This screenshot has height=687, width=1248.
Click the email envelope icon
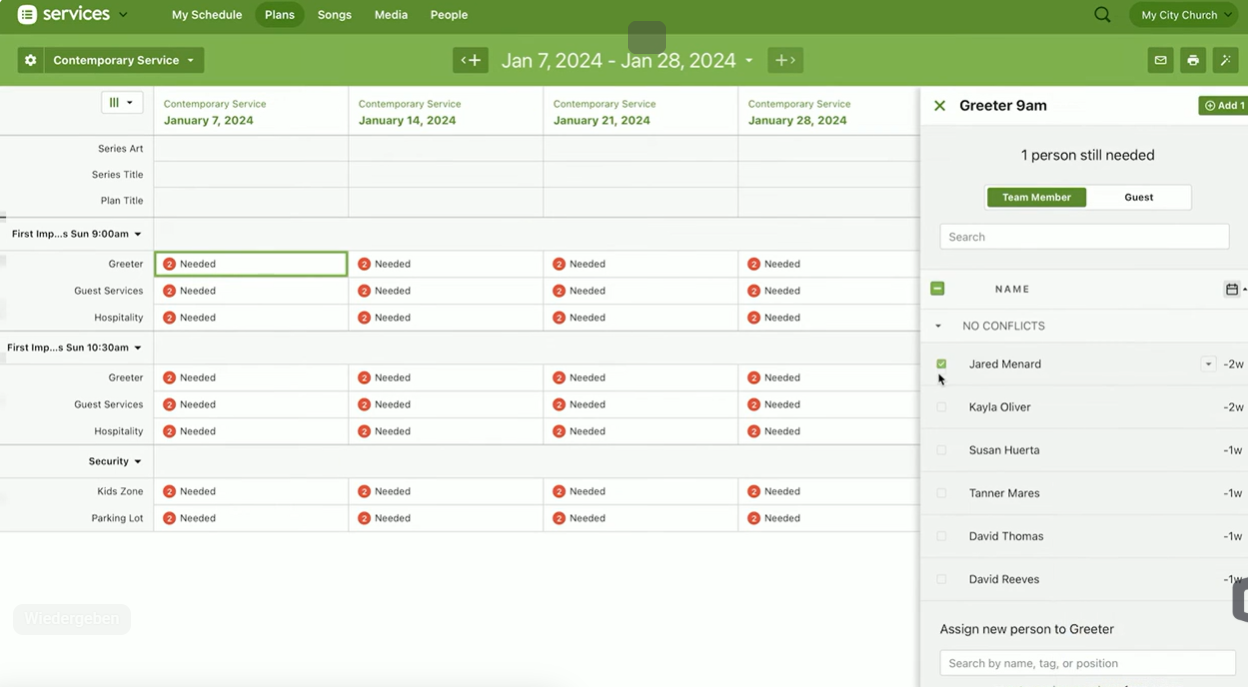[1160, 60]
